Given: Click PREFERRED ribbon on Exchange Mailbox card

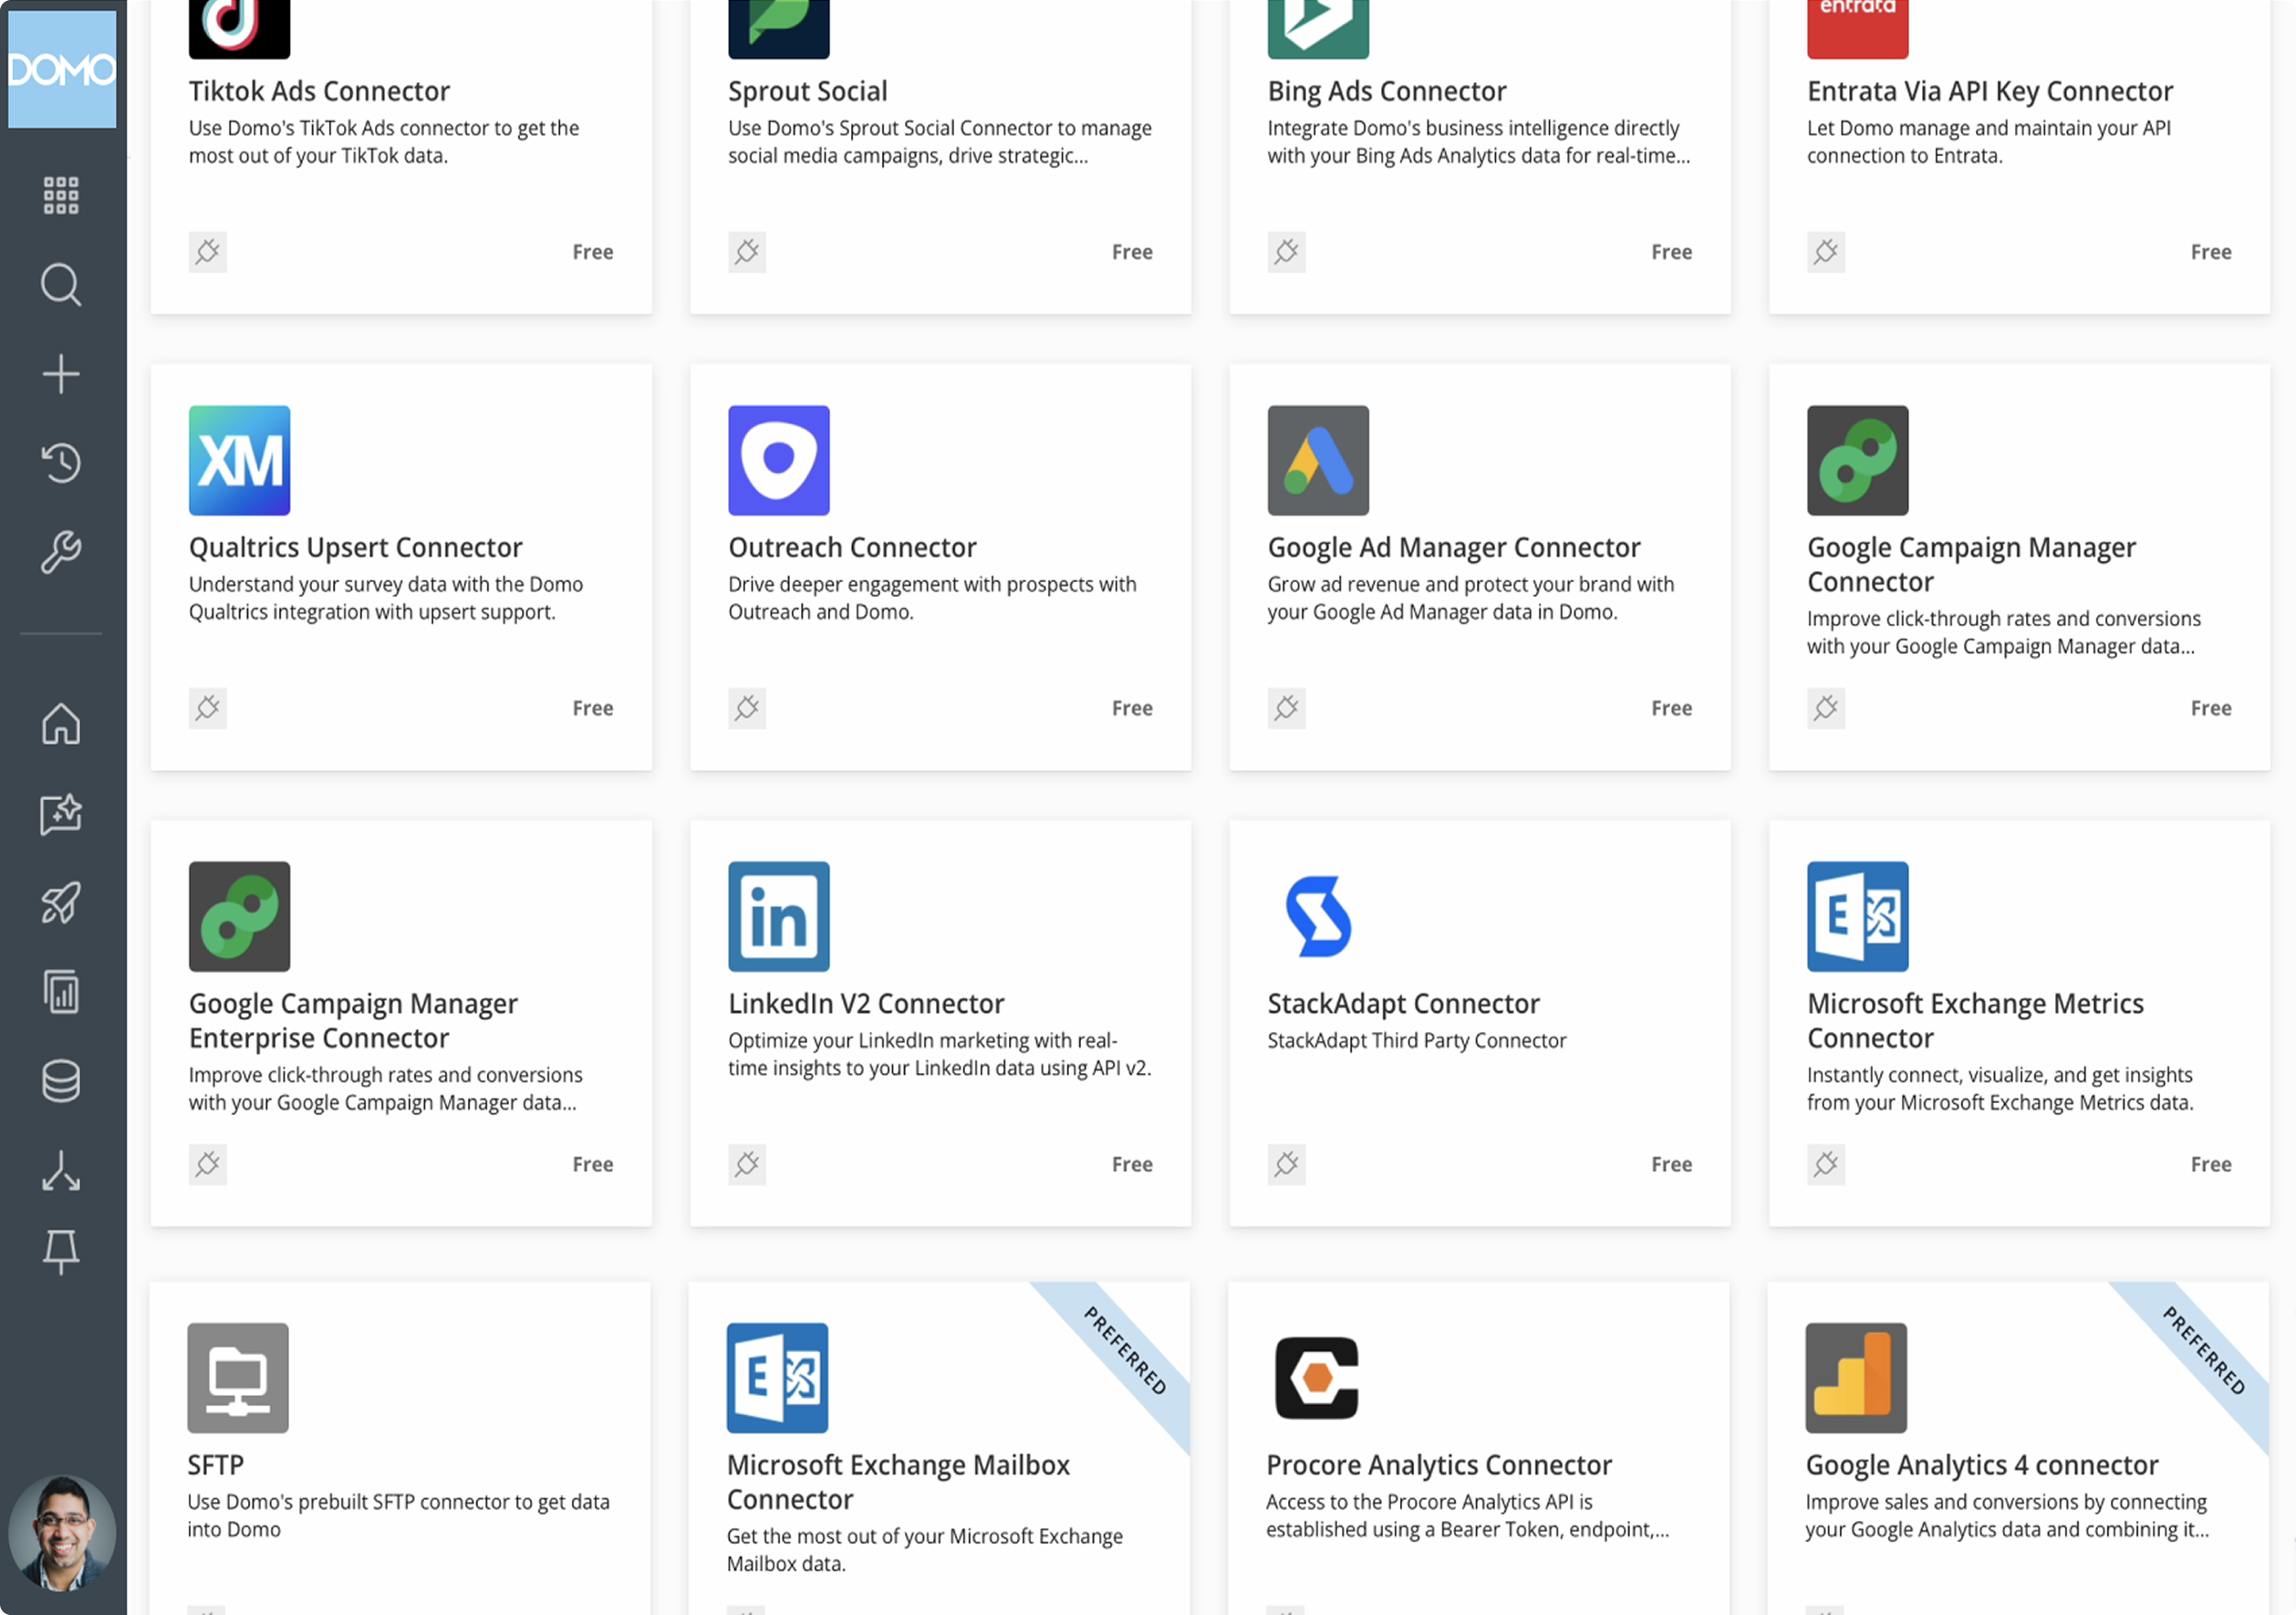Looking at the screenshot, I should [x=1126, y=1350].
